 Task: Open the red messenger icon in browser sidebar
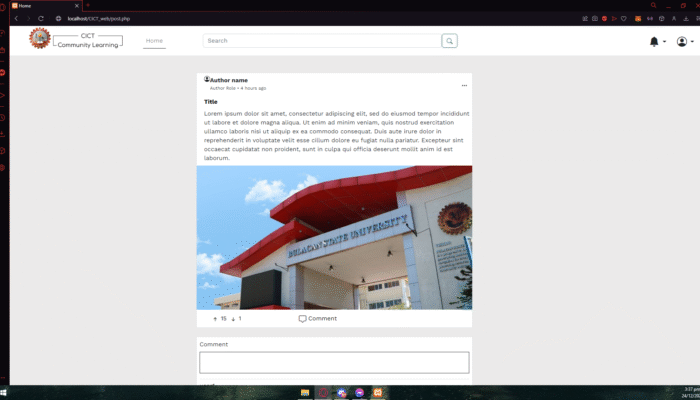click(x=3, y=72)
